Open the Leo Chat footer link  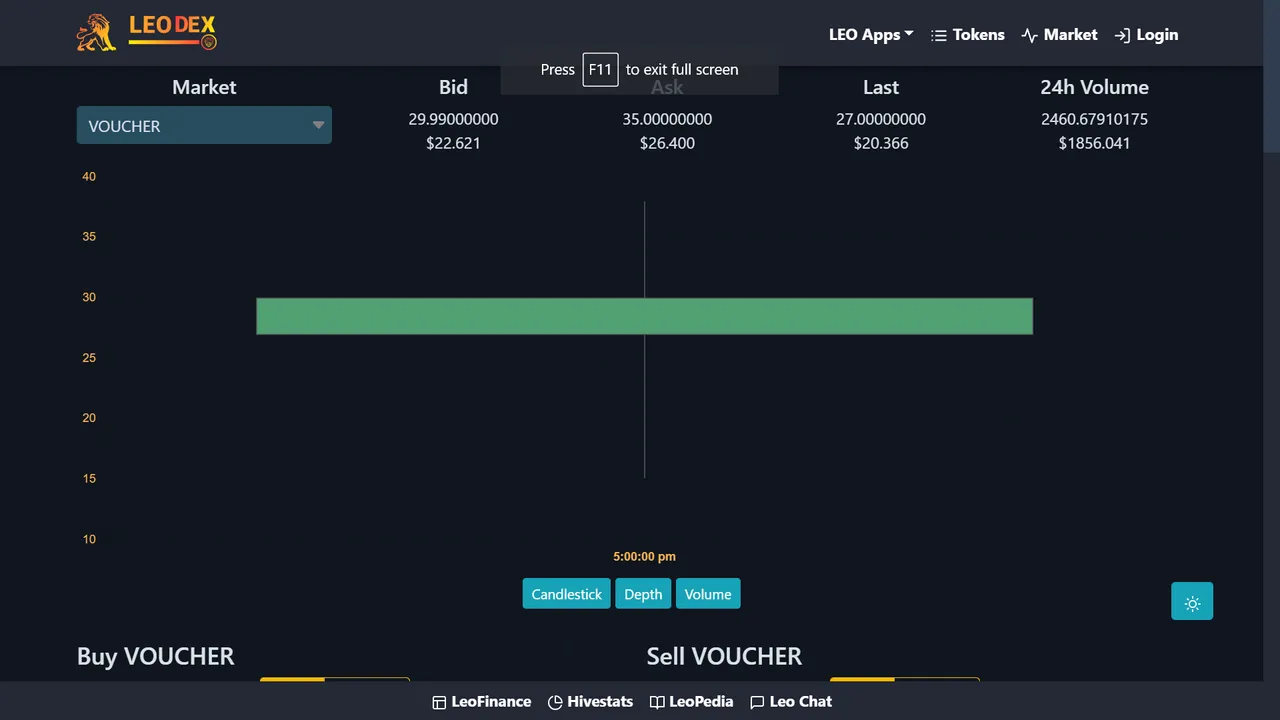(x=791, y=702)
